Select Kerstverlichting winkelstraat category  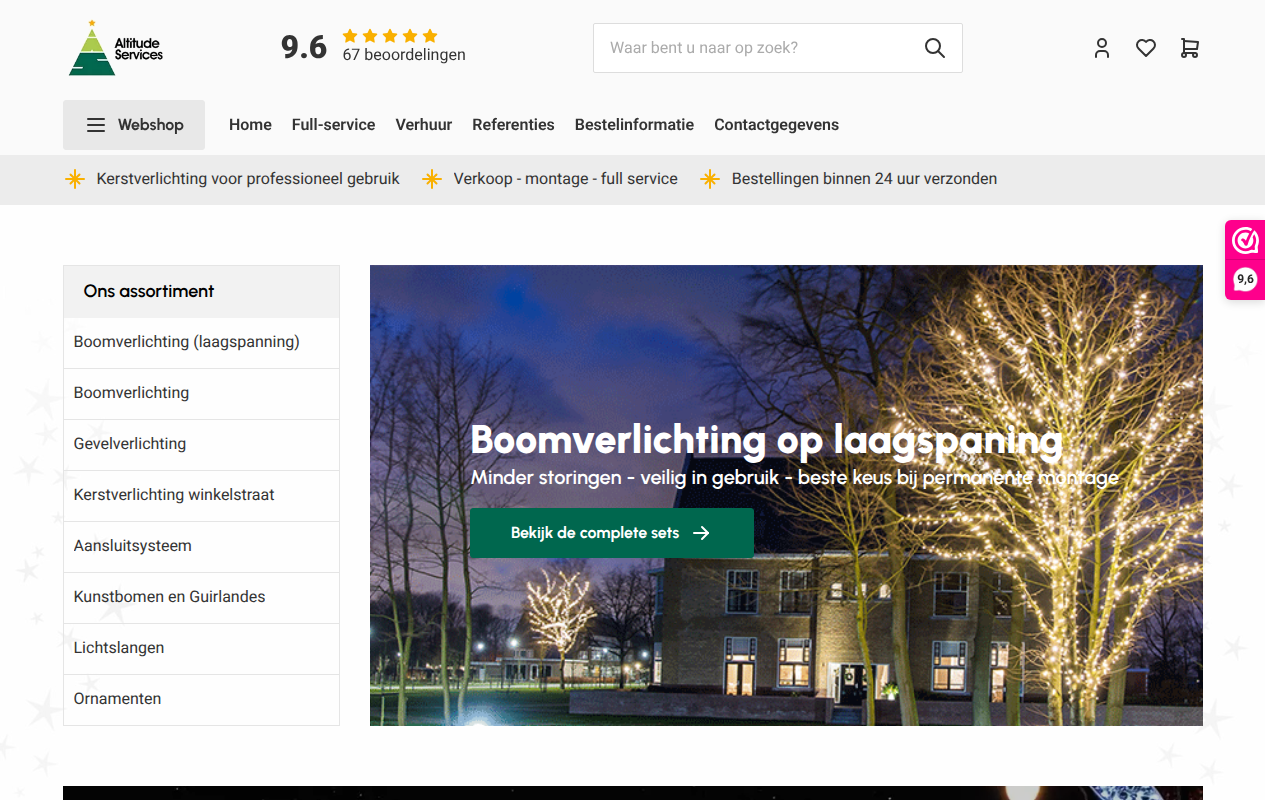(201, 496)
